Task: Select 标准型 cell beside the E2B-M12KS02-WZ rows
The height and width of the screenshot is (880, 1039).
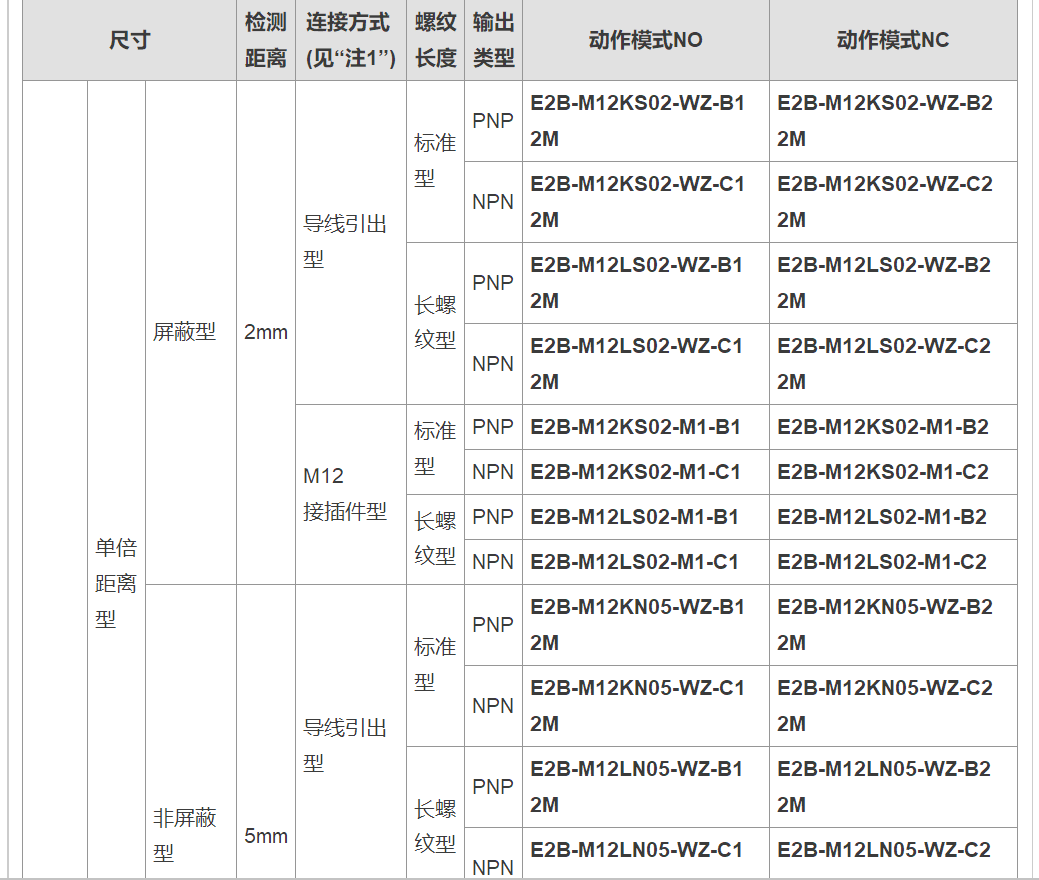Action: click(435, 162)
